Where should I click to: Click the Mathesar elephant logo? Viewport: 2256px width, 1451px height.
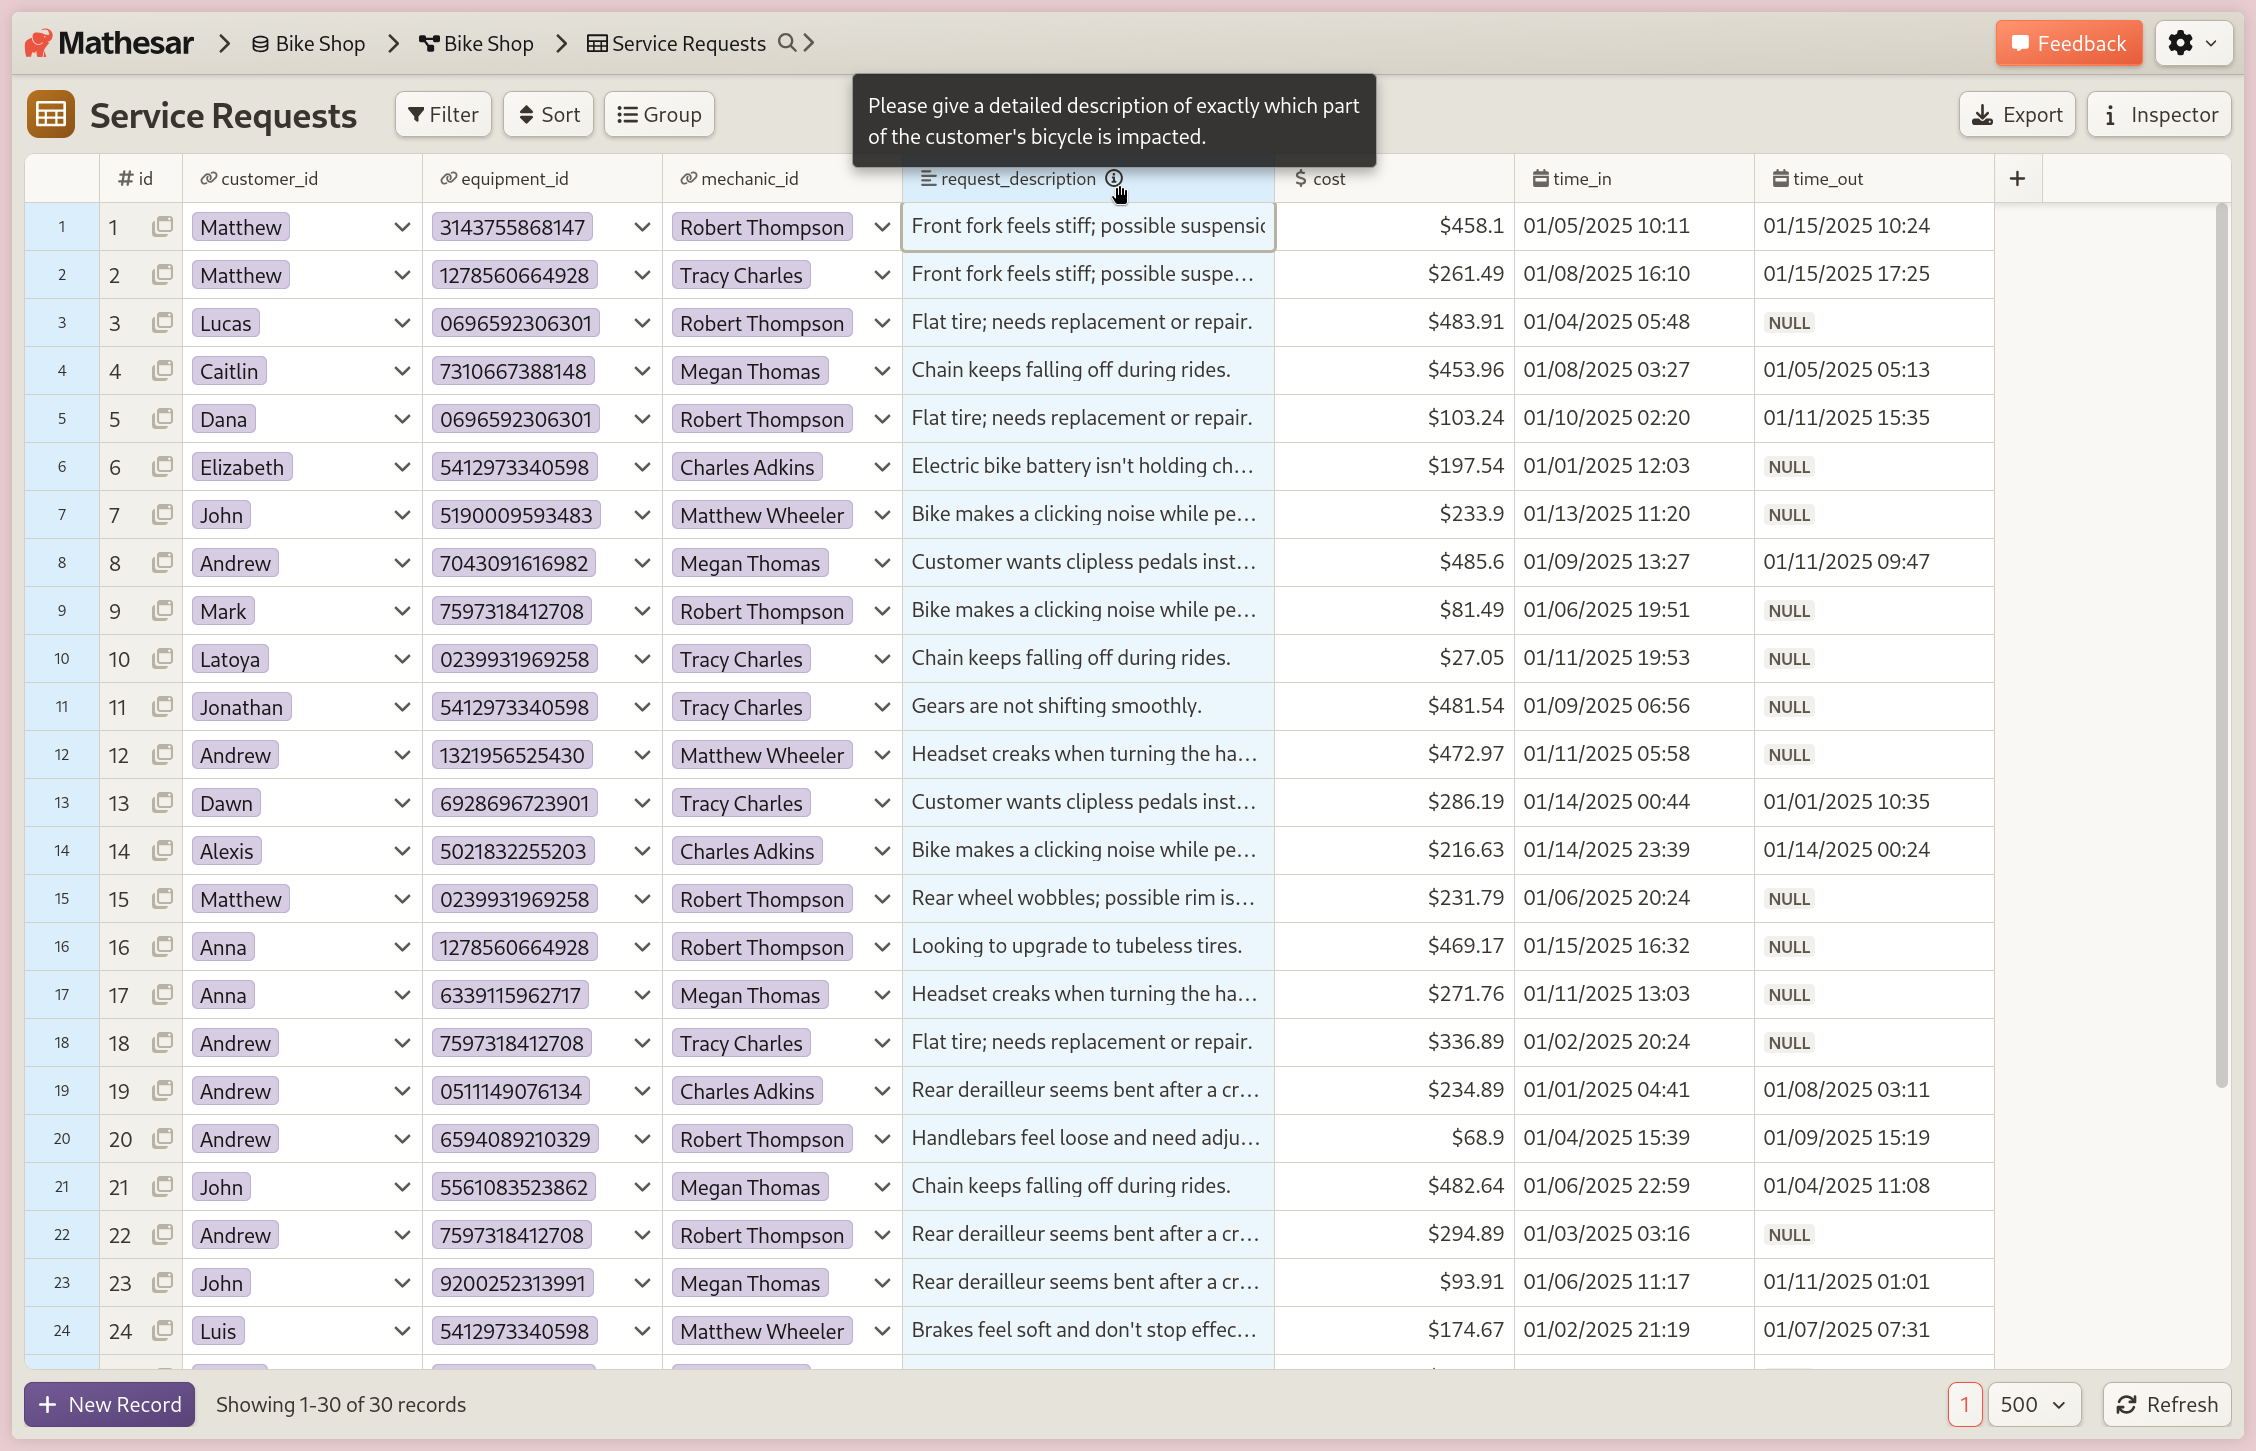(38, 43)
